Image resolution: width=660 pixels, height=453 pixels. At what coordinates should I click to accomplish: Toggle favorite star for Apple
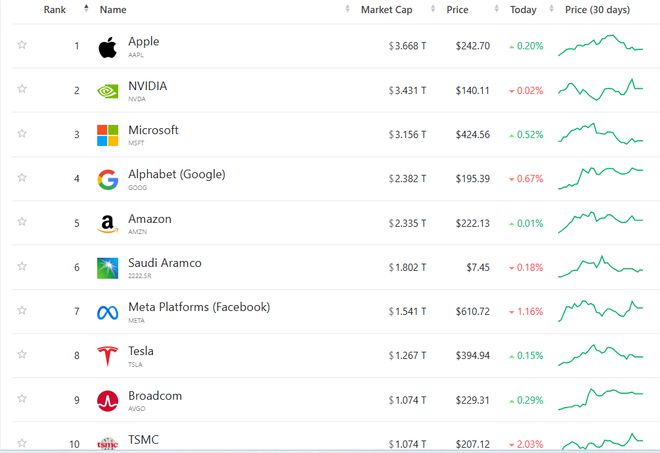point(22,46)
